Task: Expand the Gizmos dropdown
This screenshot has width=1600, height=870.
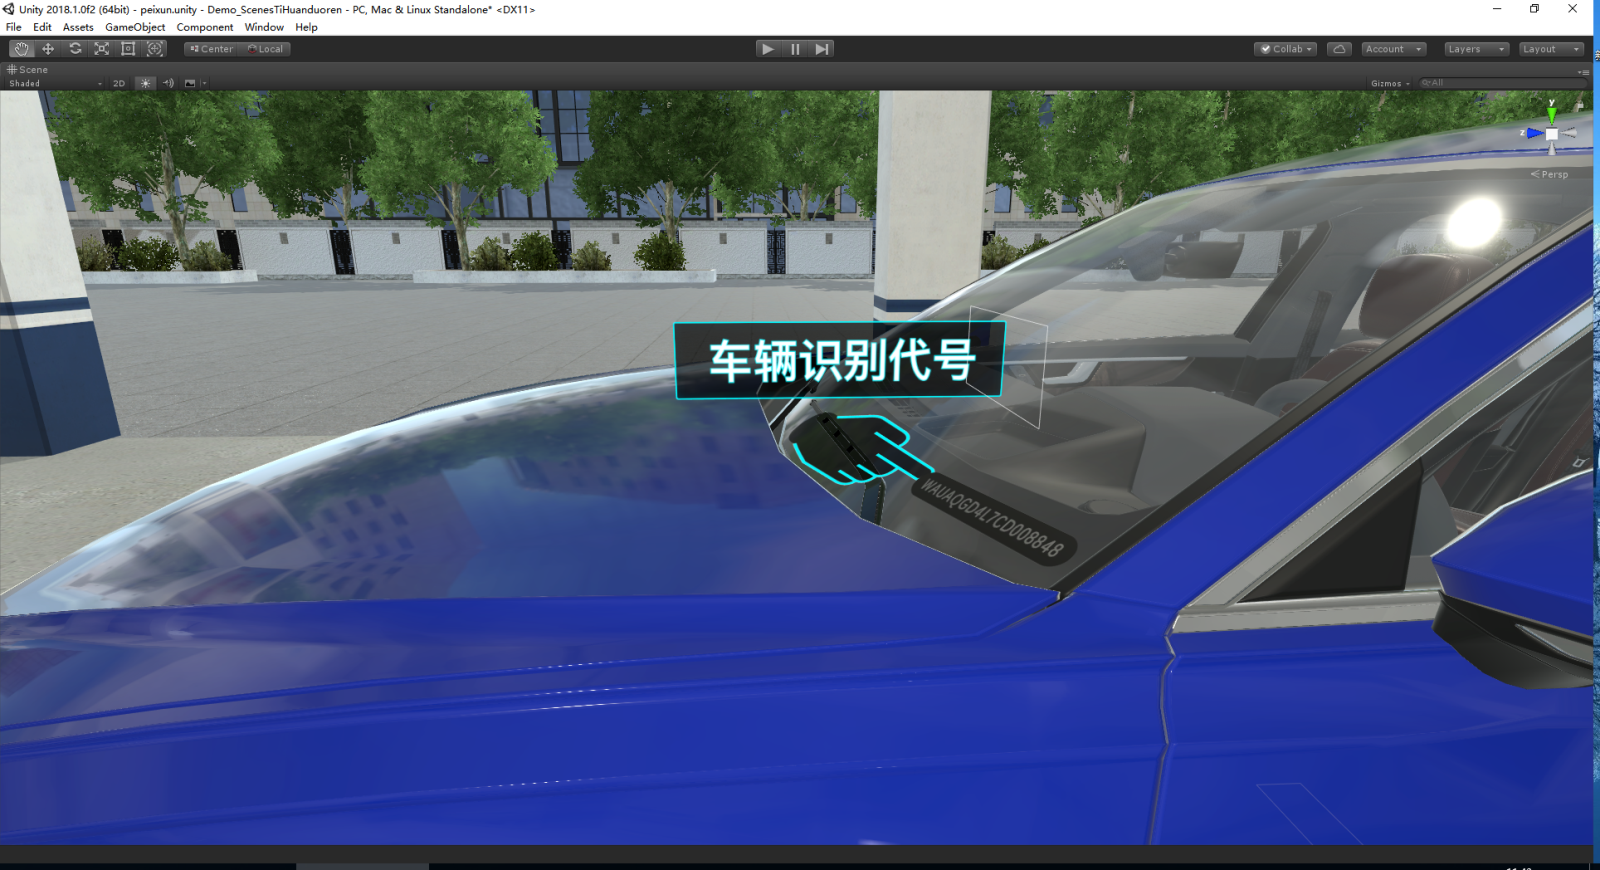Action: coord(1389,84)
